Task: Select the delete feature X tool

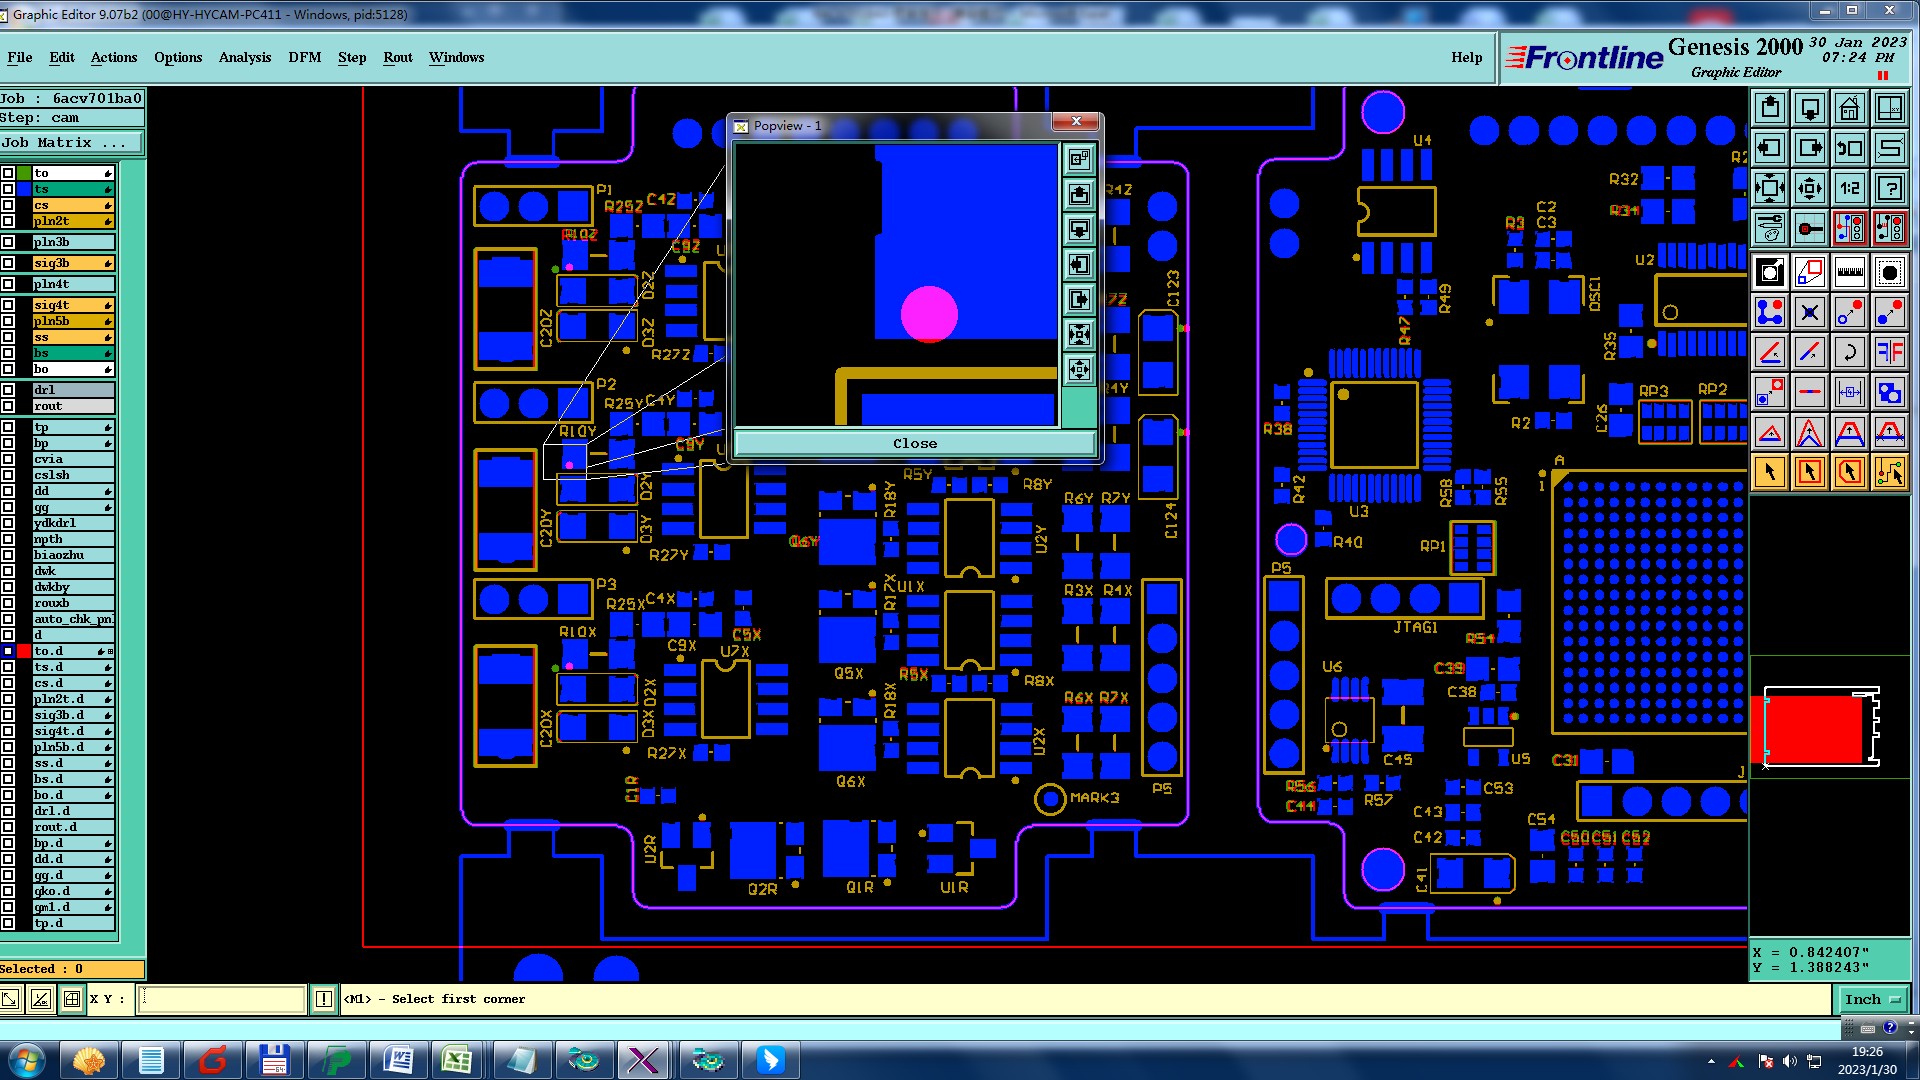Action: tap(1809, 312)
